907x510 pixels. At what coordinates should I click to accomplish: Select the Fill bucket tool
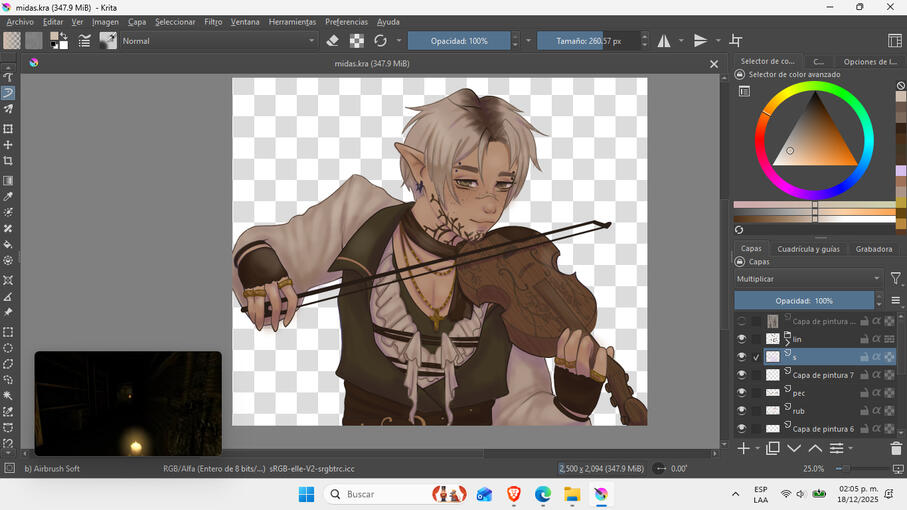tap(8, 245)
